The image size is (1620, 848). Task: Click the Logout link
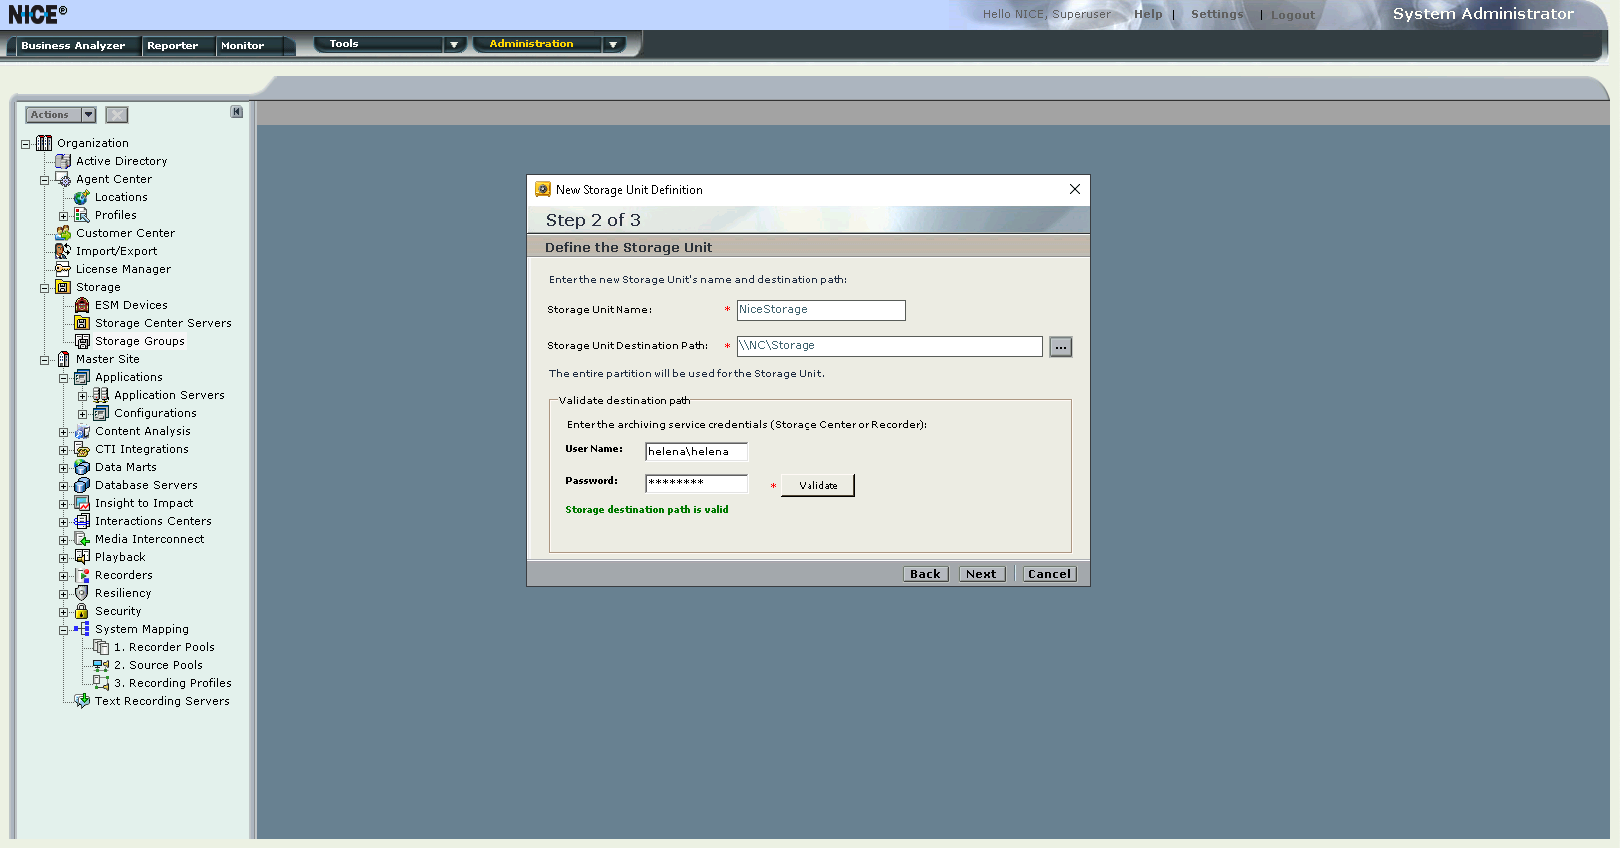(1292, 15)
